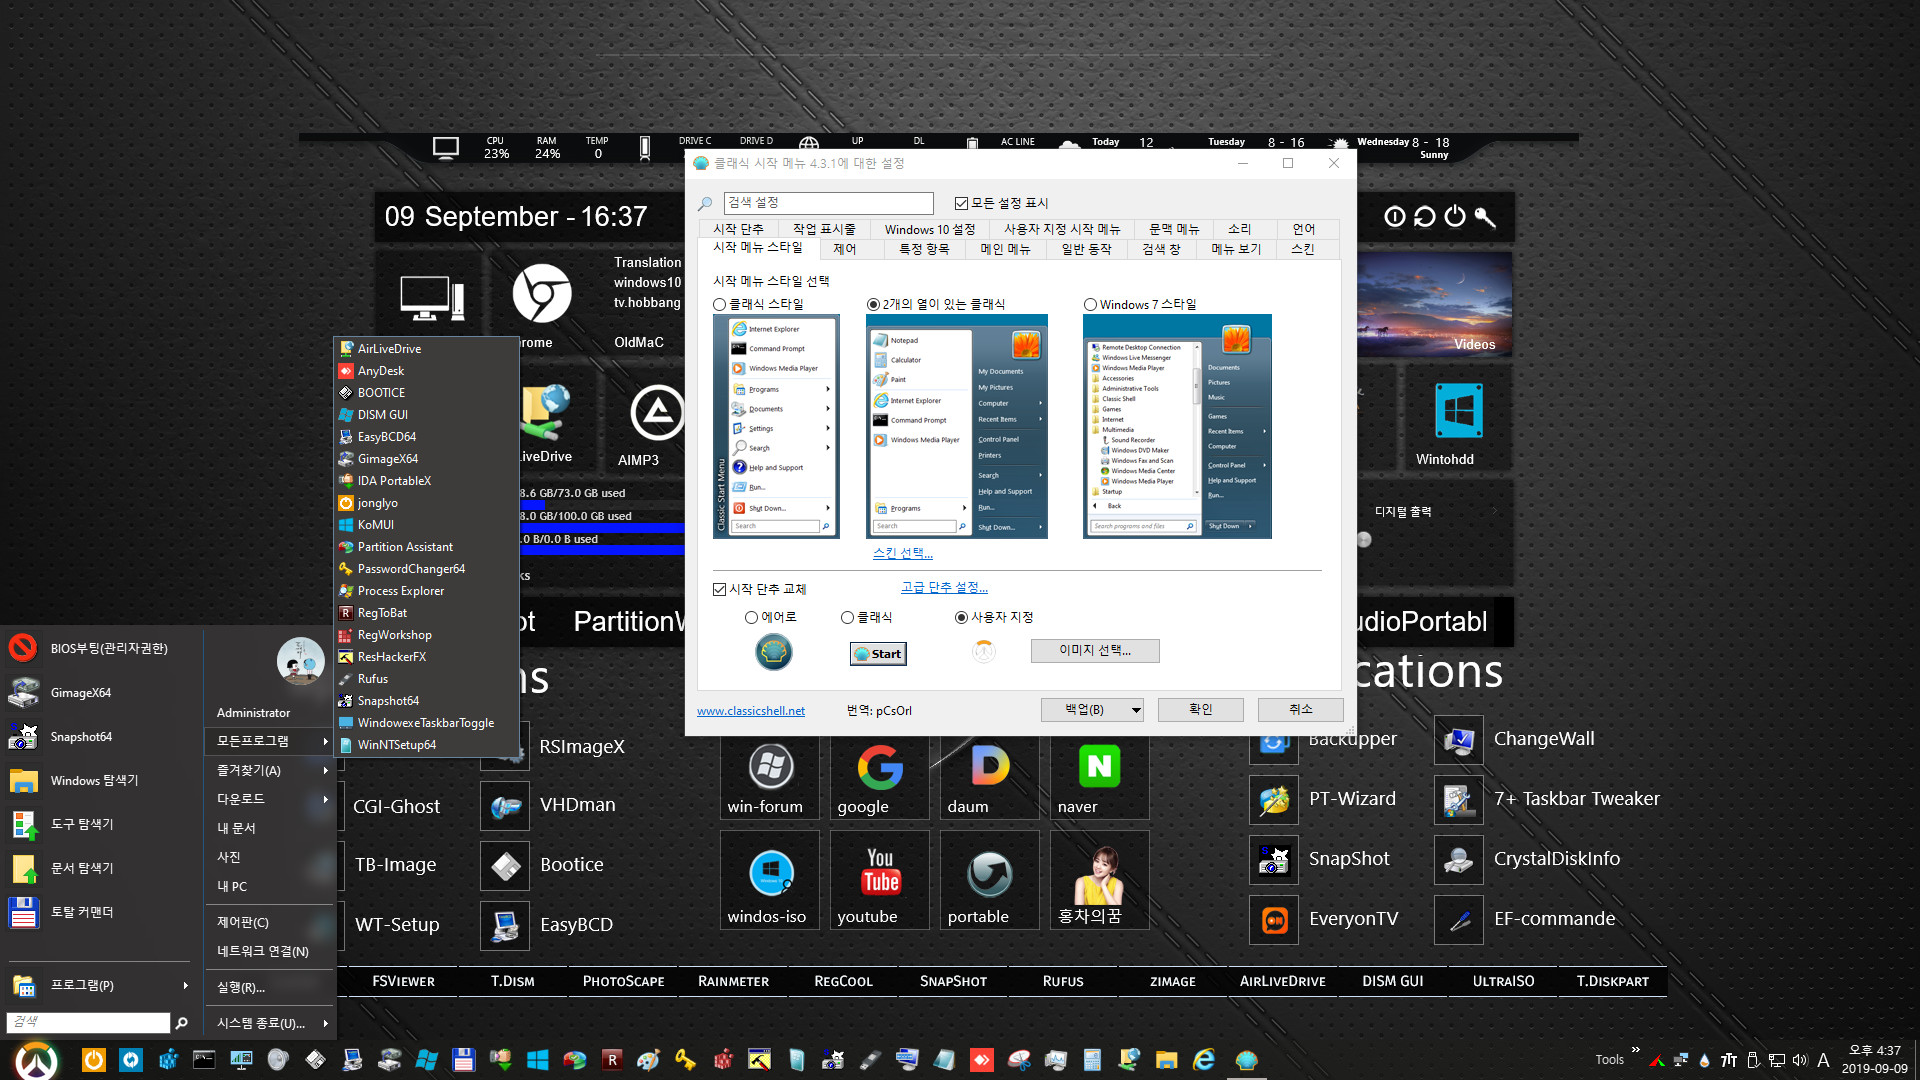Click the power icon in the desktop widget

1455,216
